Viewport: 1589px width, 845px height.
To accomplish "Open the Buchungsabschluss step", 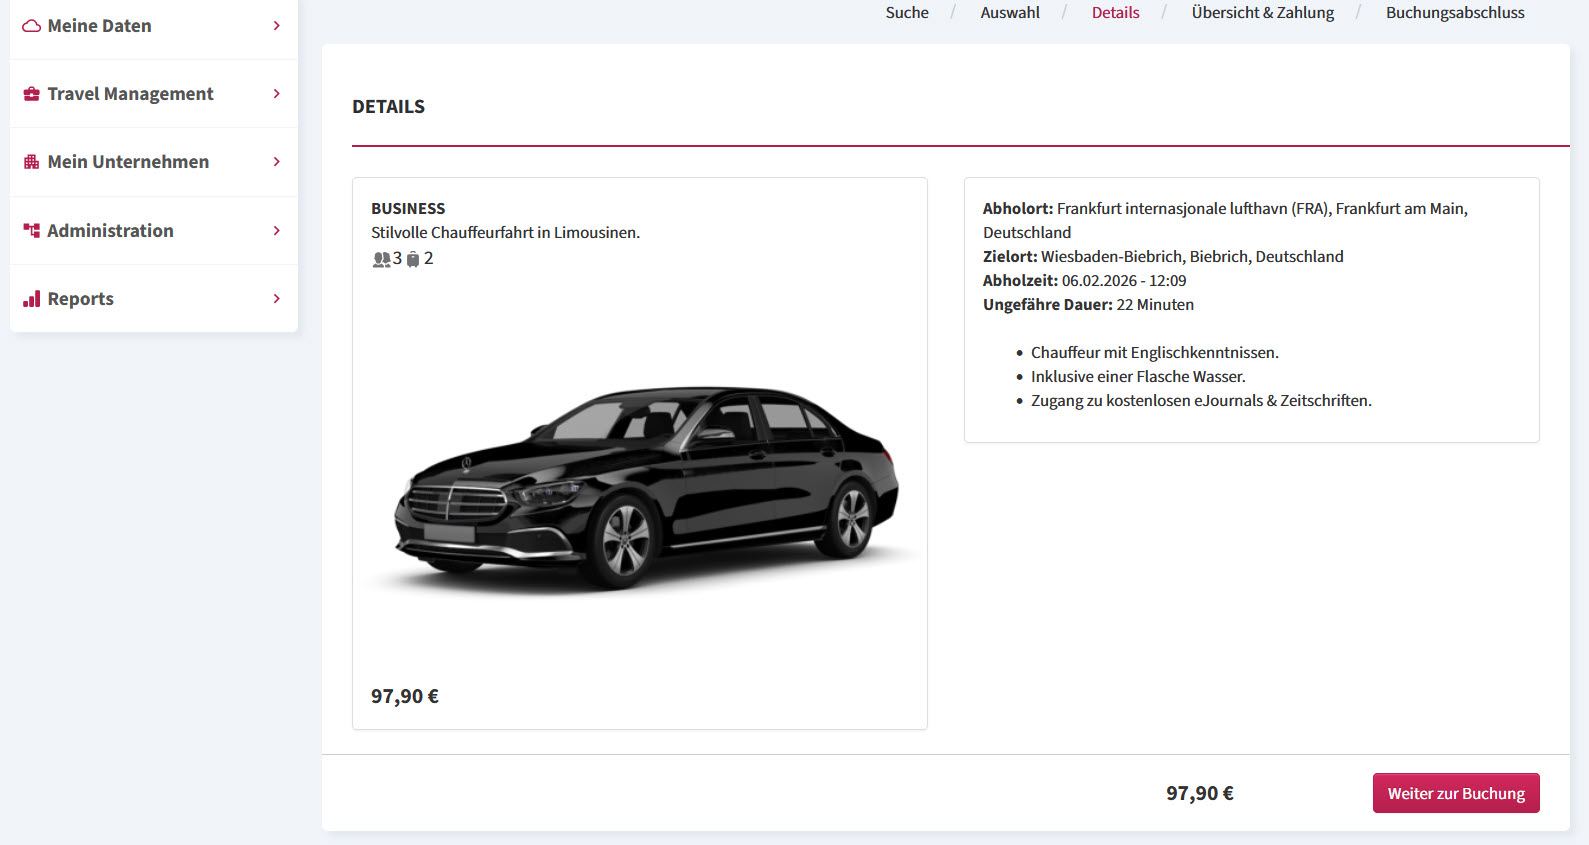I will (1455, 13).
